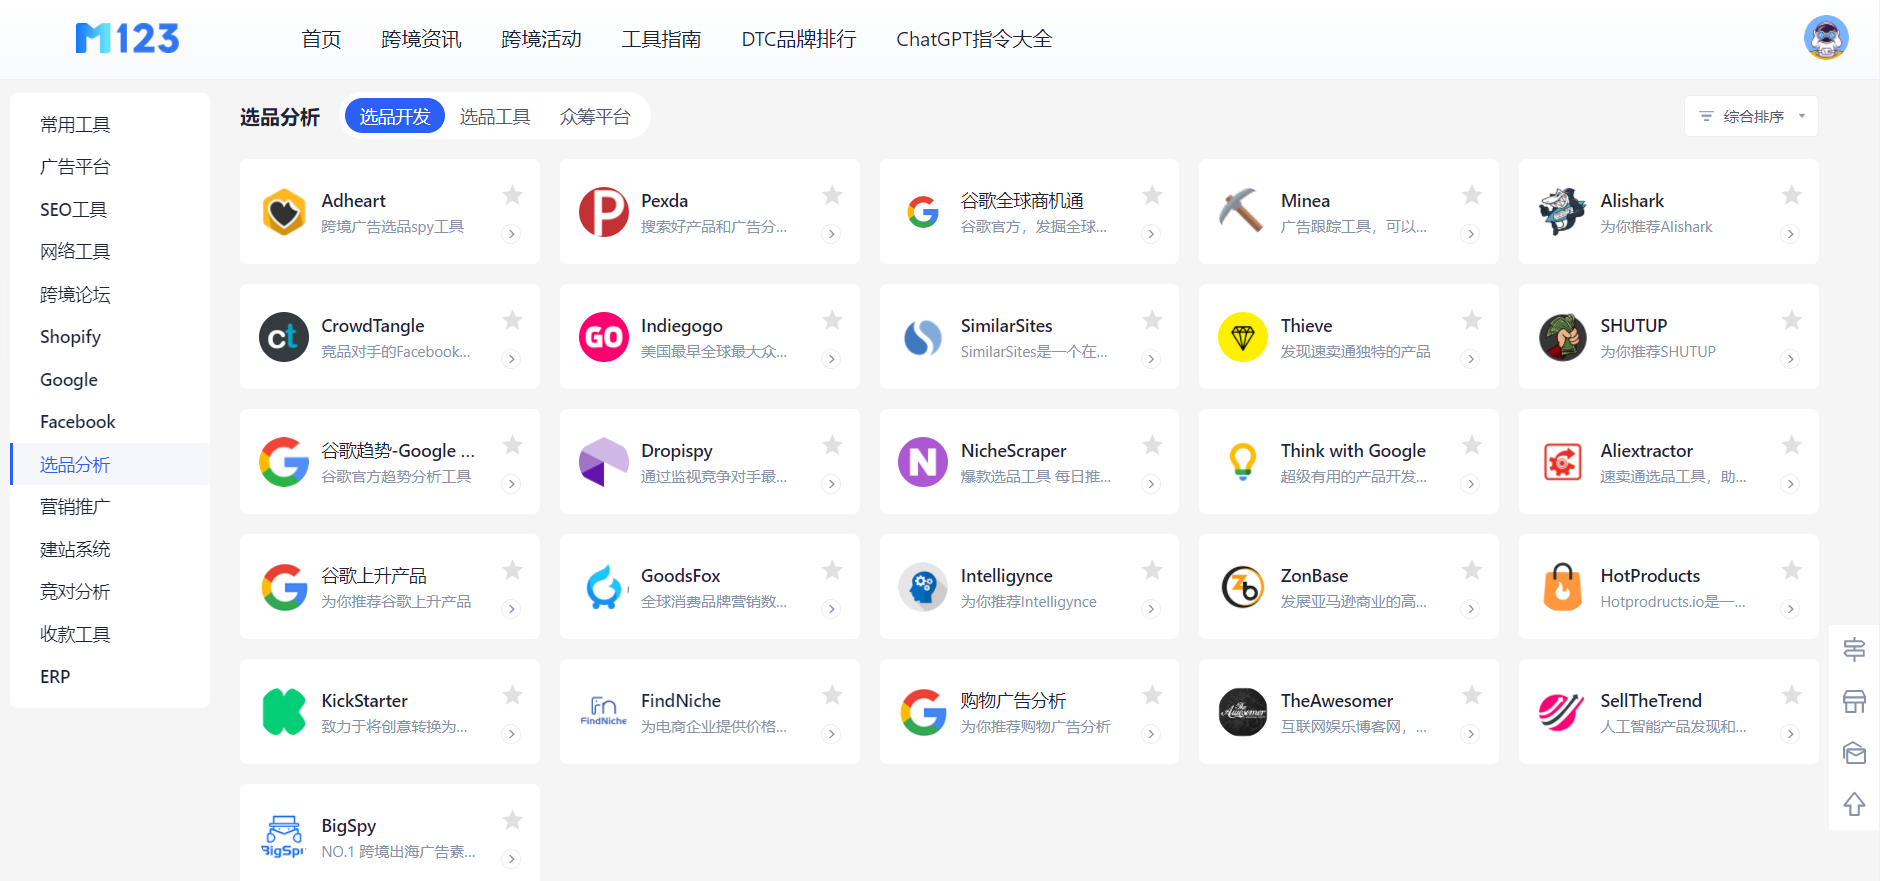Click the Adheart app icon
The height and width of the screenshot is (881, 1880).
tap(284, 212)
